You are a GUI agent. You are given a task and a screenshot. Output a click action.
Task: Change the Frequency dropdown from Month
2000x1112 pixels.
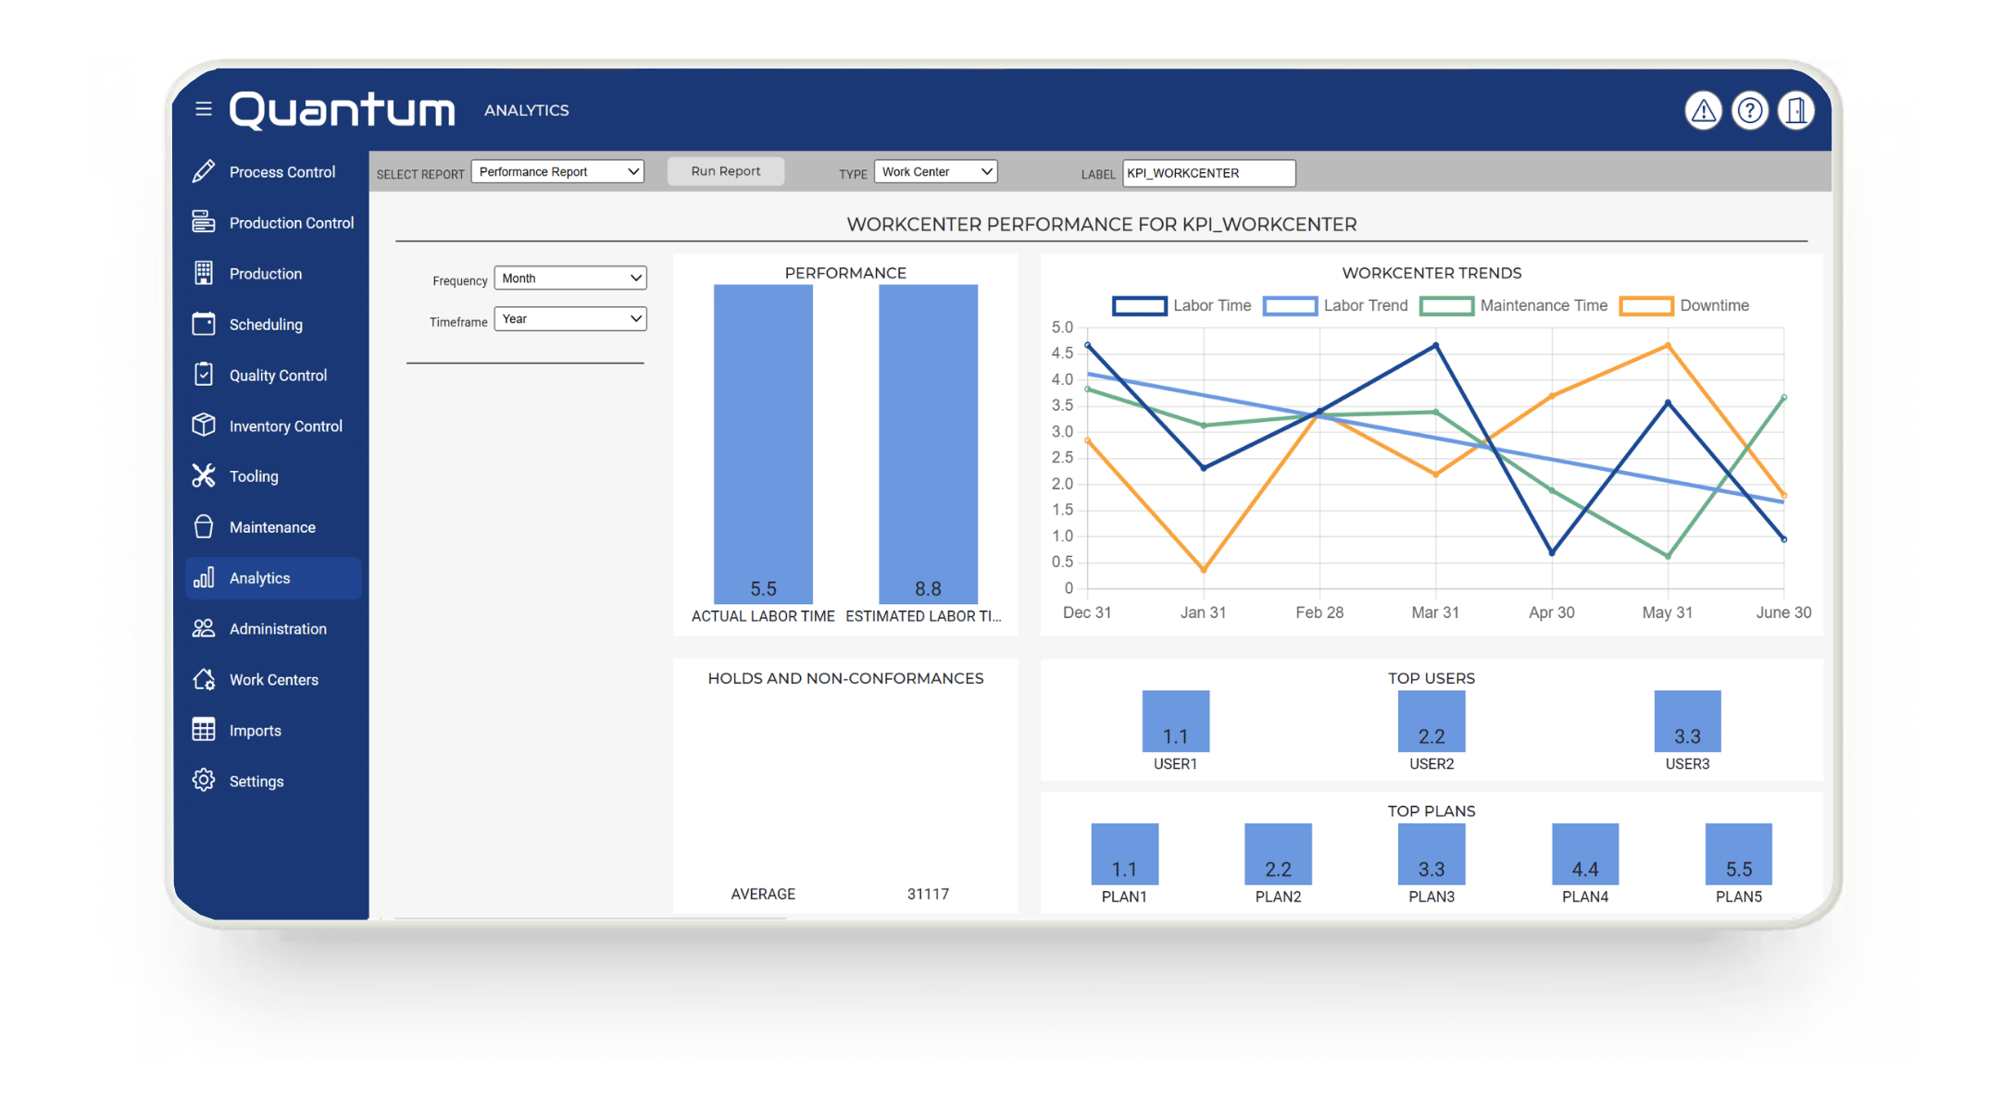click(570, 278)
